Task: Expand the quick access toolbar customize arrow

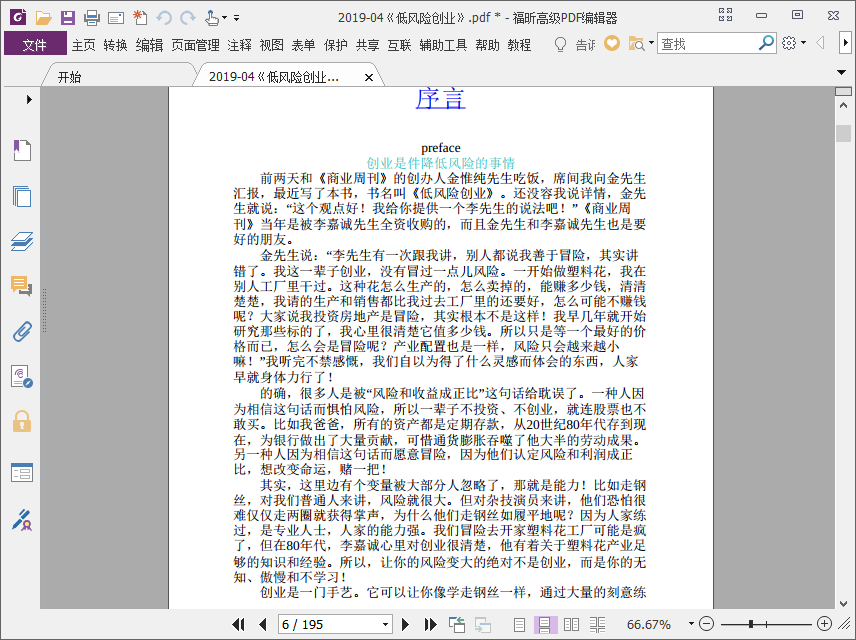Action: pos(236,18)
